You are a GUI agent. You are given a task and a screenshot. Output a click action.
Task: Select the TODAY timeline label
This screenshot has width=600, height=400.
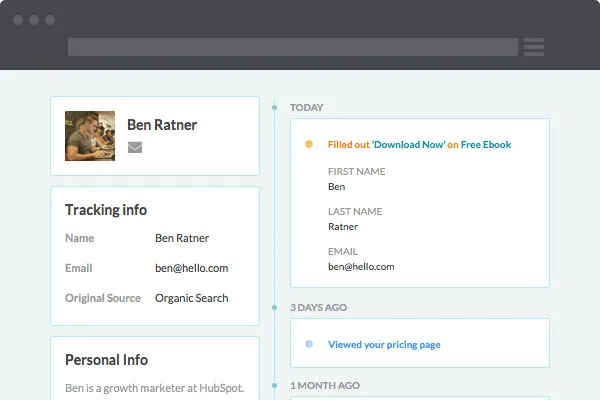(306, 107)
